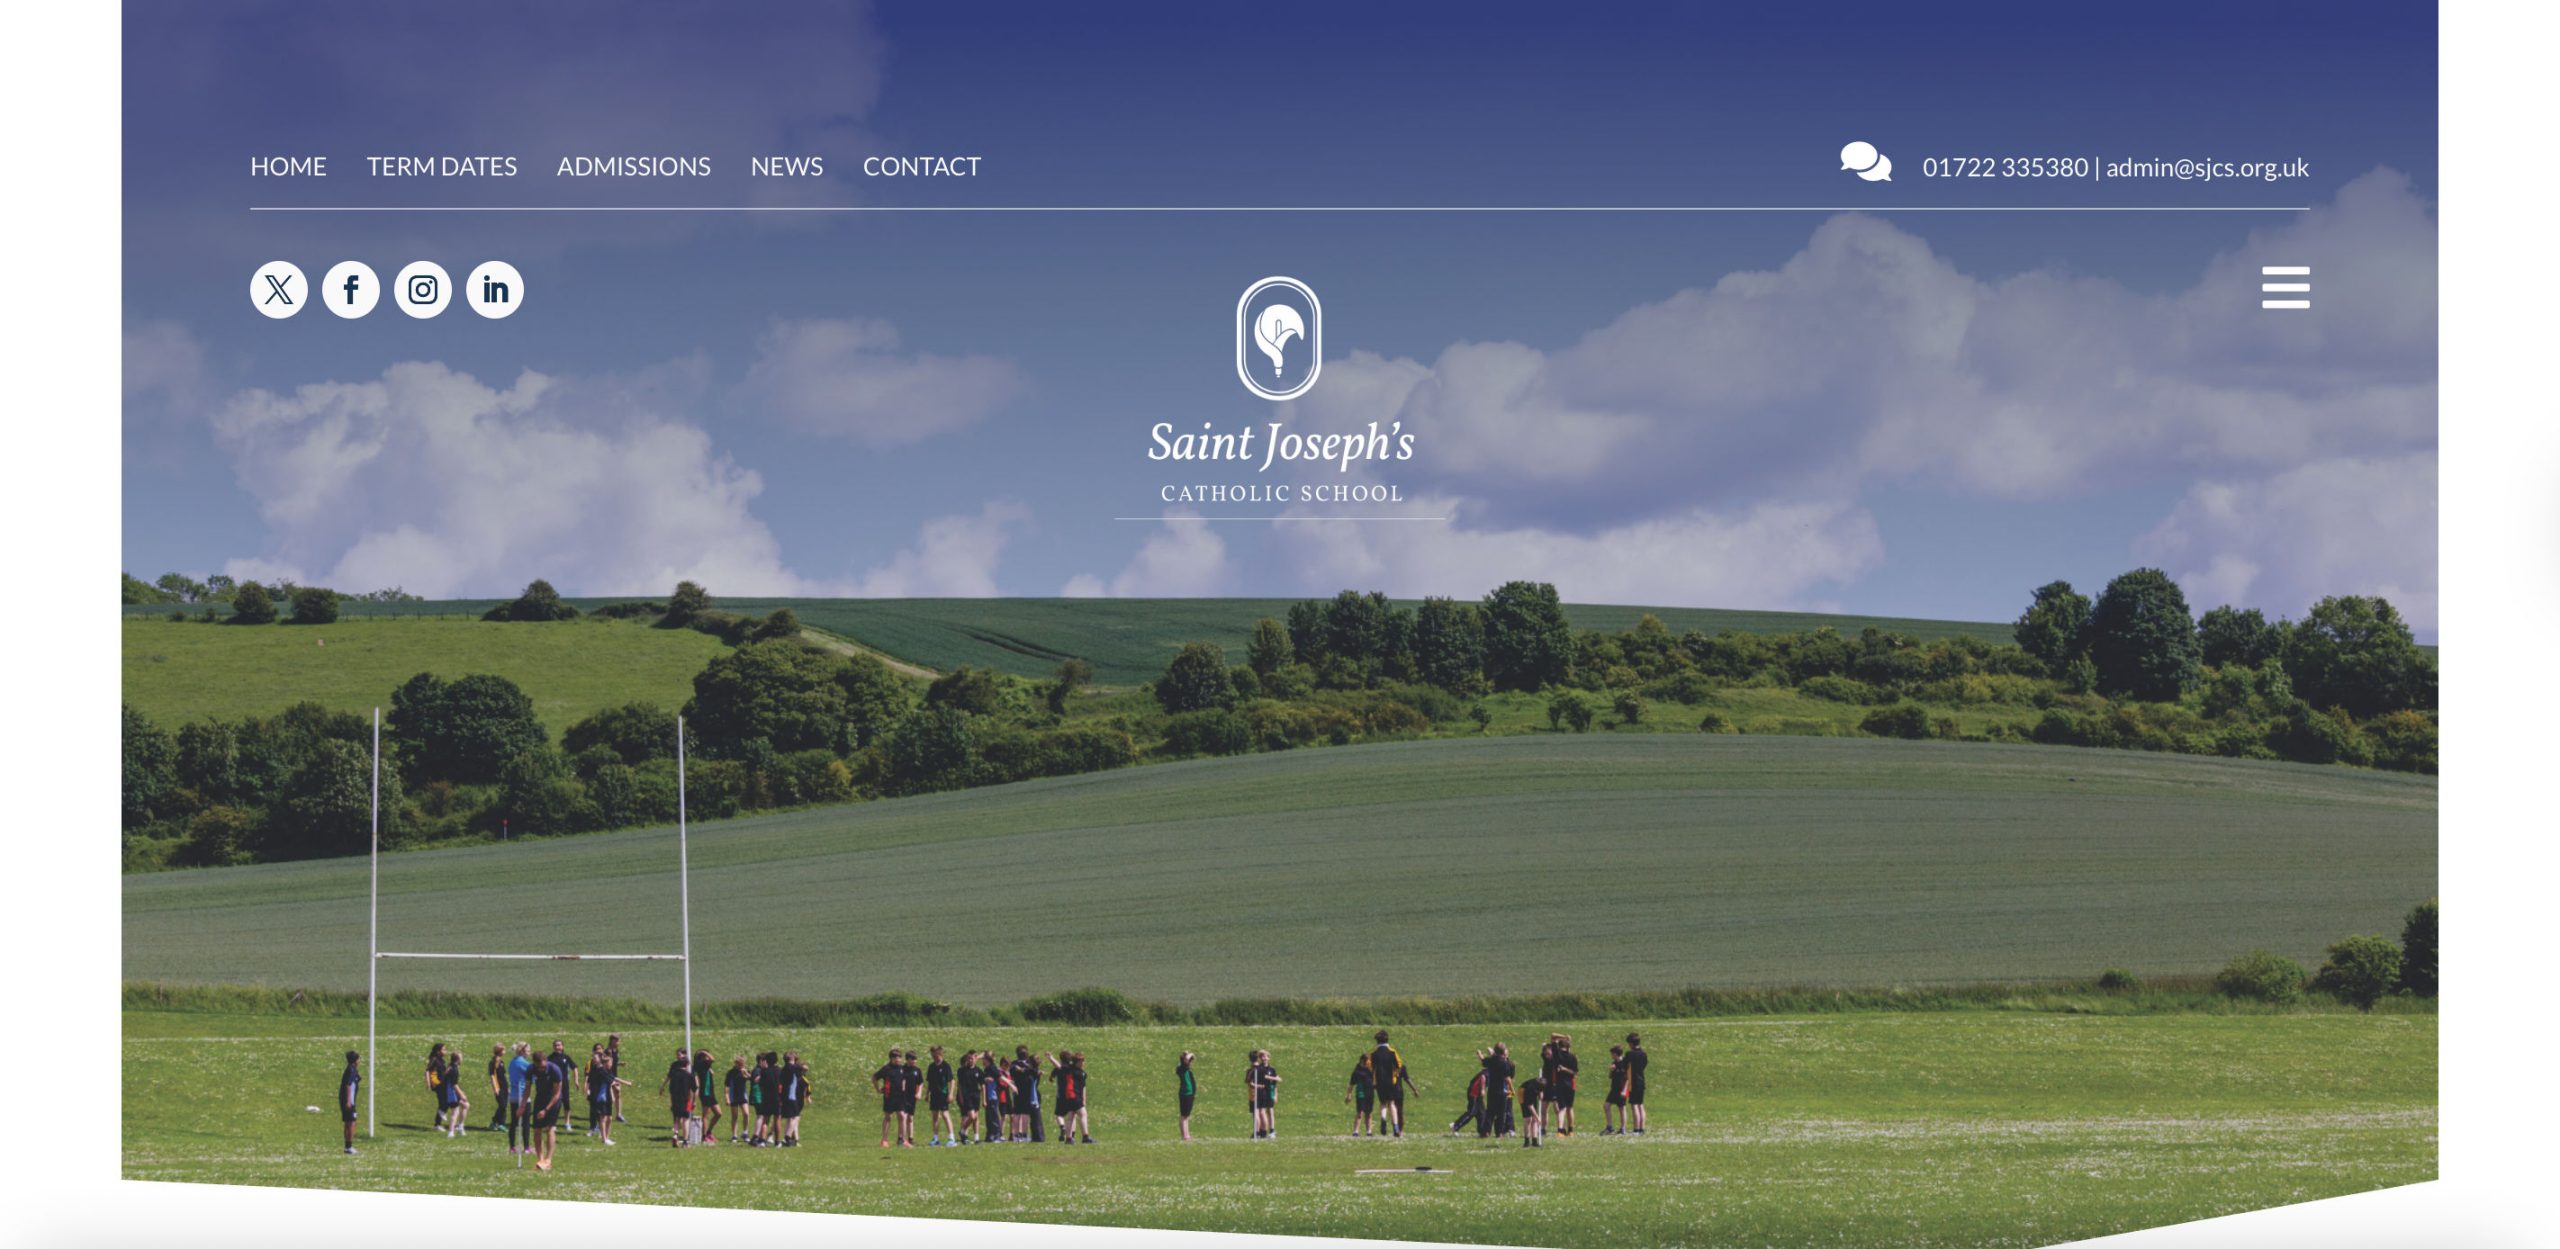Call the number 01722 335380
The image size is (2560, 1249).
[x=2004, y=167]
